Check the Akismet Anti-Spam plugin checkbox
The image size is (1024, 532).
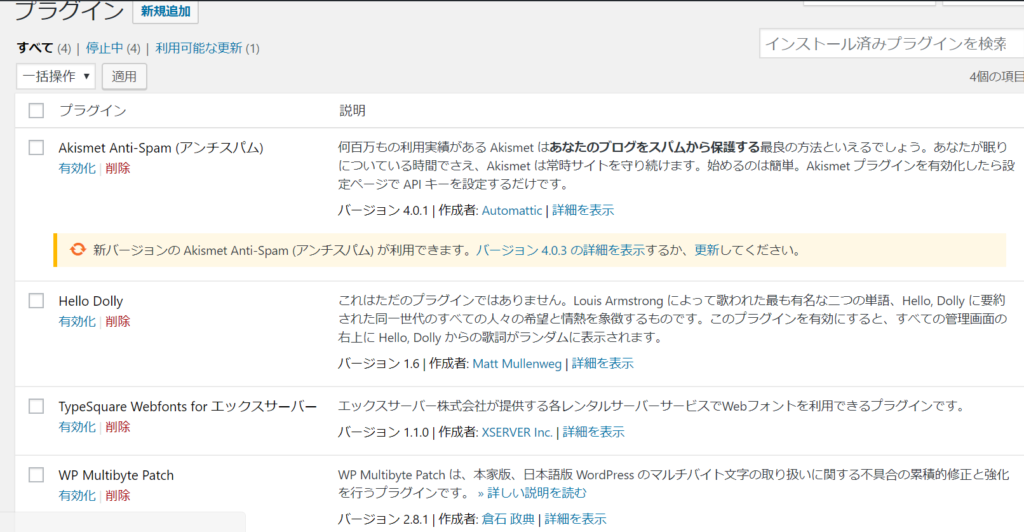(x=37, y=148)
